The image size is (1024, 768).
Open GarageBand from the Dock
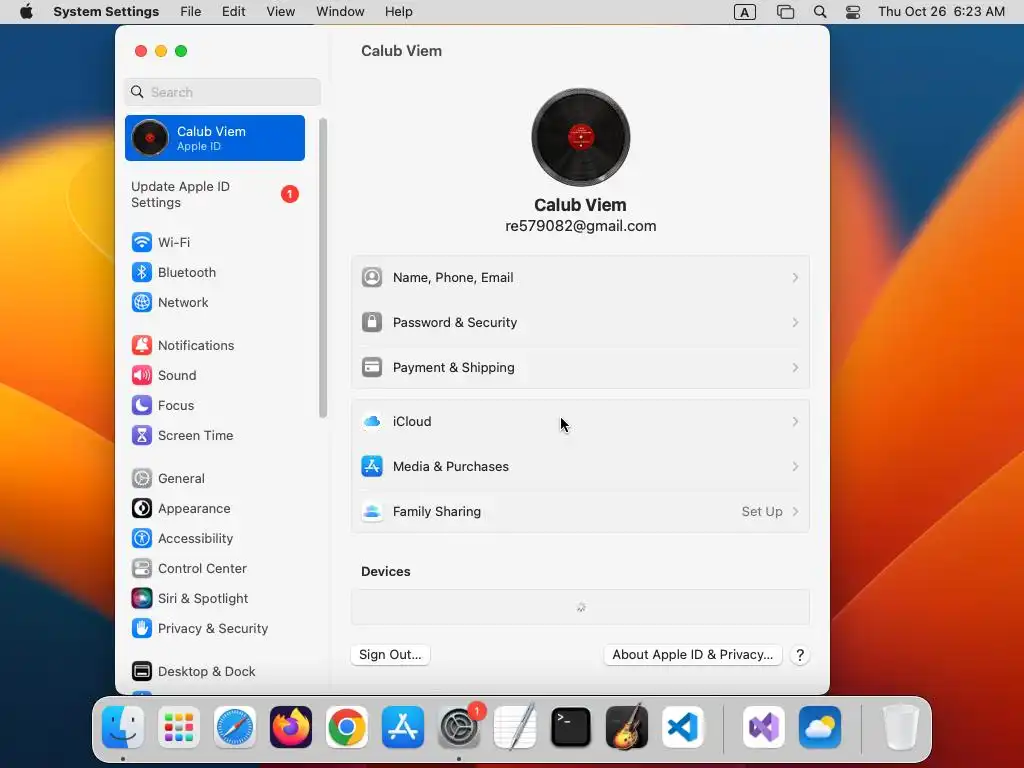pyautogui.click(x=627, y=727)
